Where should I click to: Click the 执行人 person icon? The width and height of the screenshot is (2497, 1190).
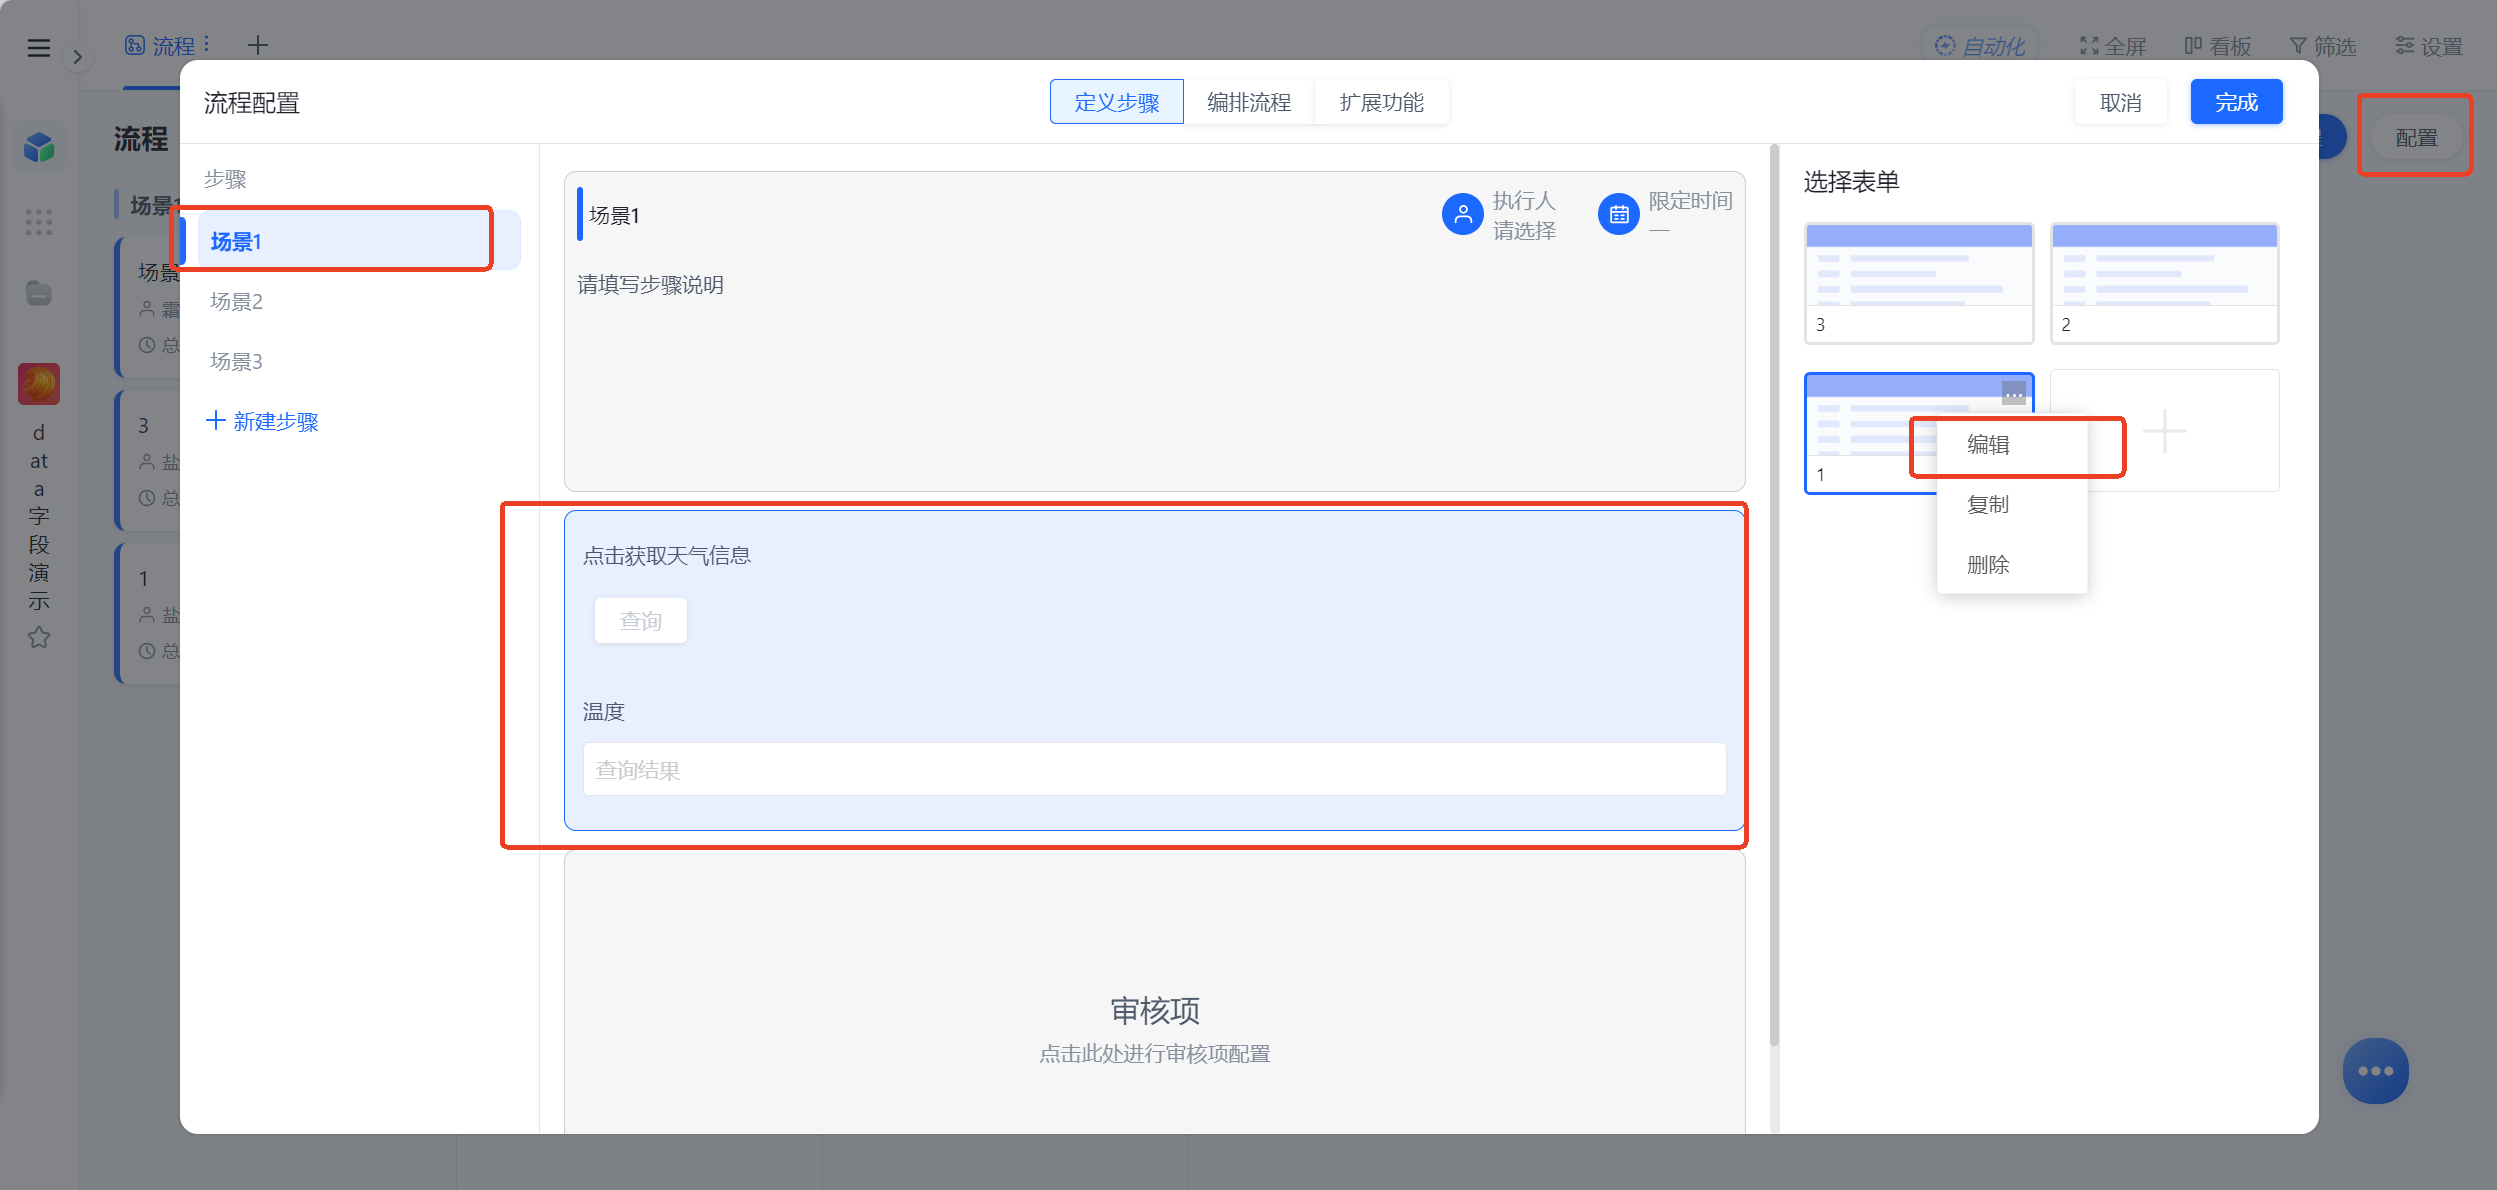[1462, 214]
